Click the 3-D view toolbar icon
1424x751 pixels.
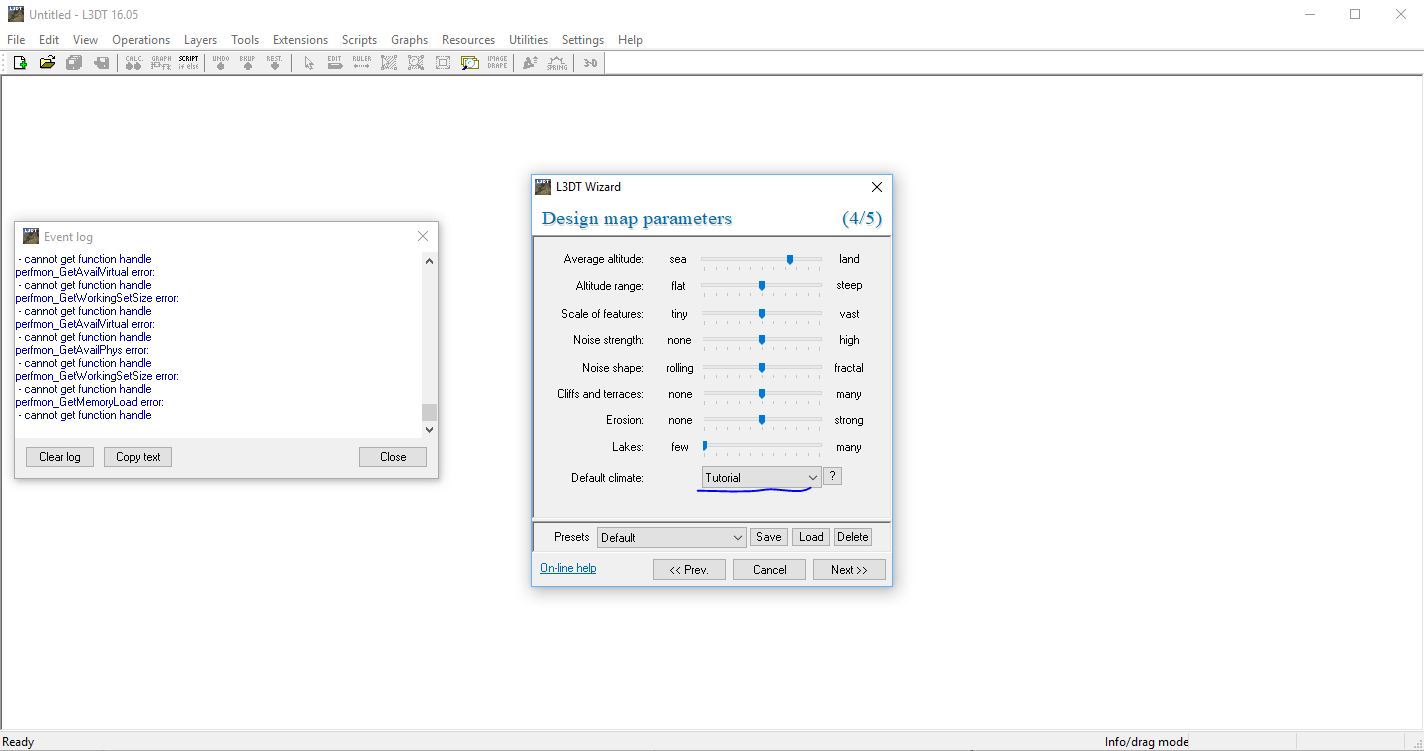590,62
